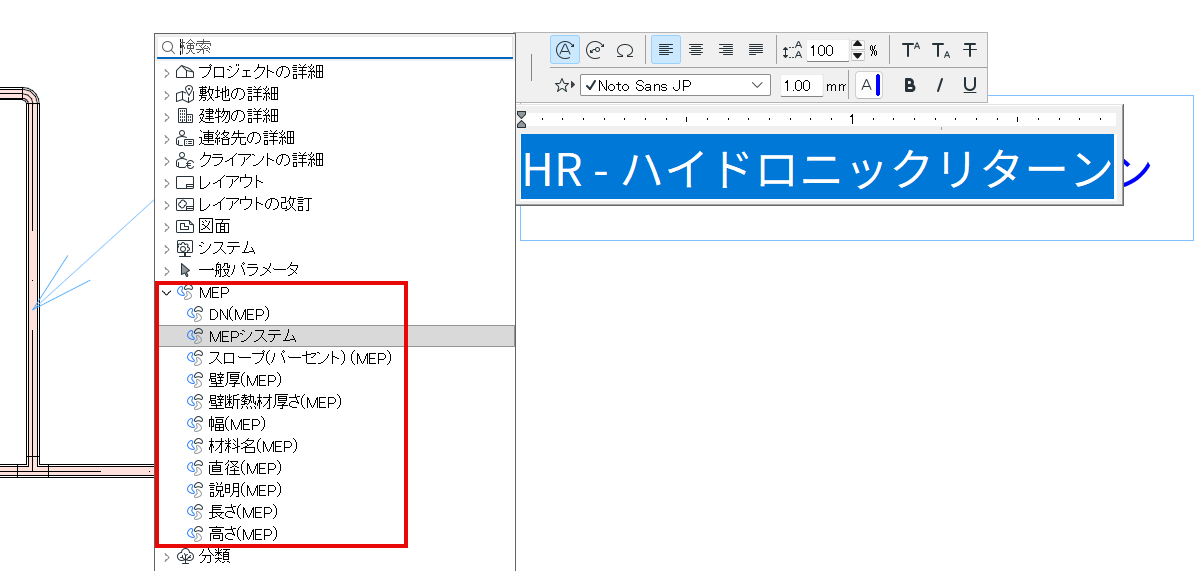
Task: Click the 図面 drawing icon
Action: click(184, 226)
